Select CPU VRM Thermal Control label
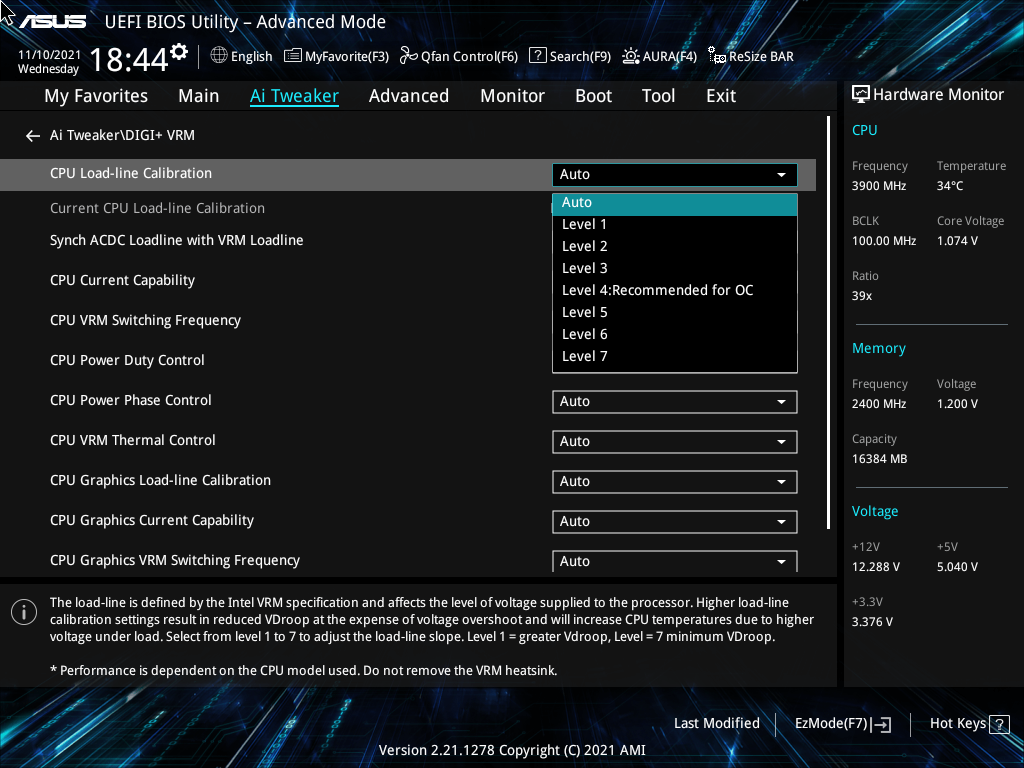The height and width of the screenshot is (768, 1024). 133,441
